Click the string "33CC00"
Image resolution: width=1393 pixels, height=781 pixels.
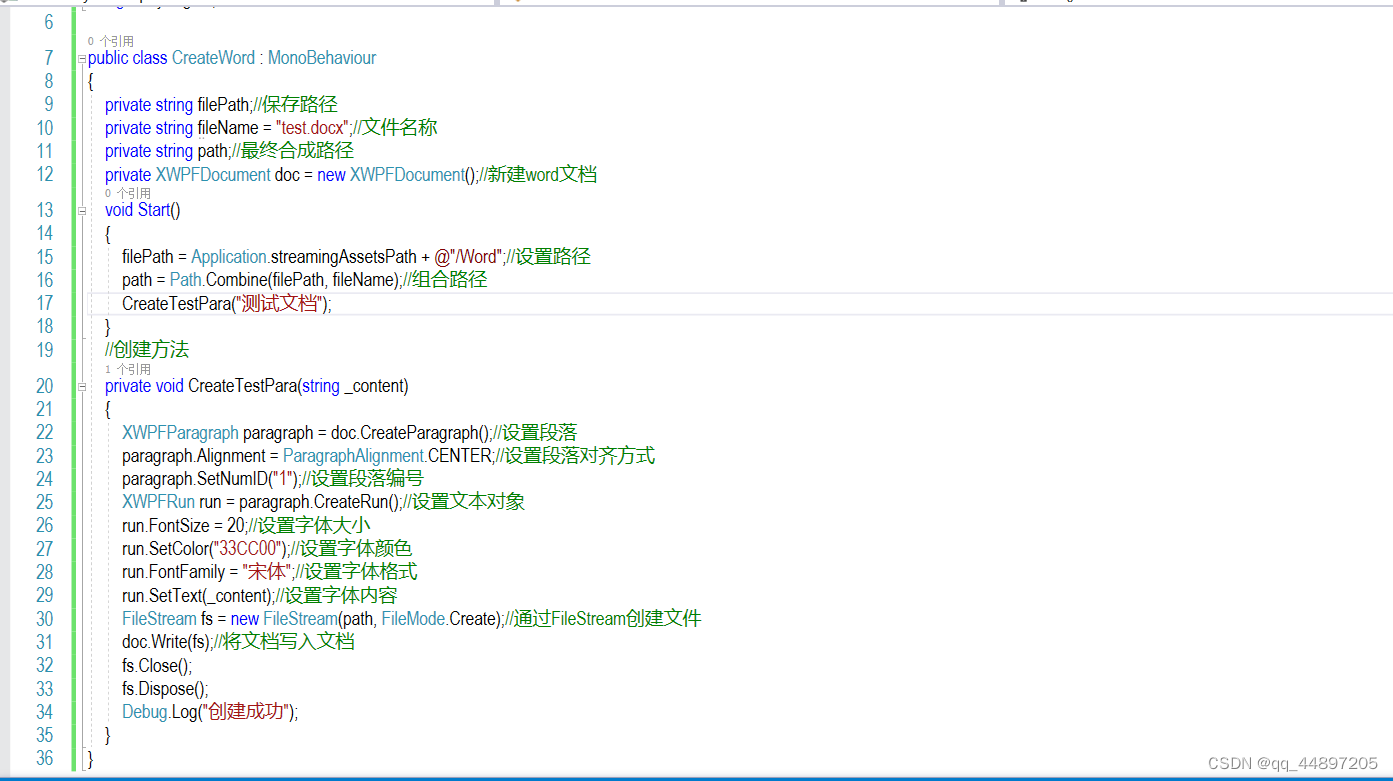click(246, 549)
